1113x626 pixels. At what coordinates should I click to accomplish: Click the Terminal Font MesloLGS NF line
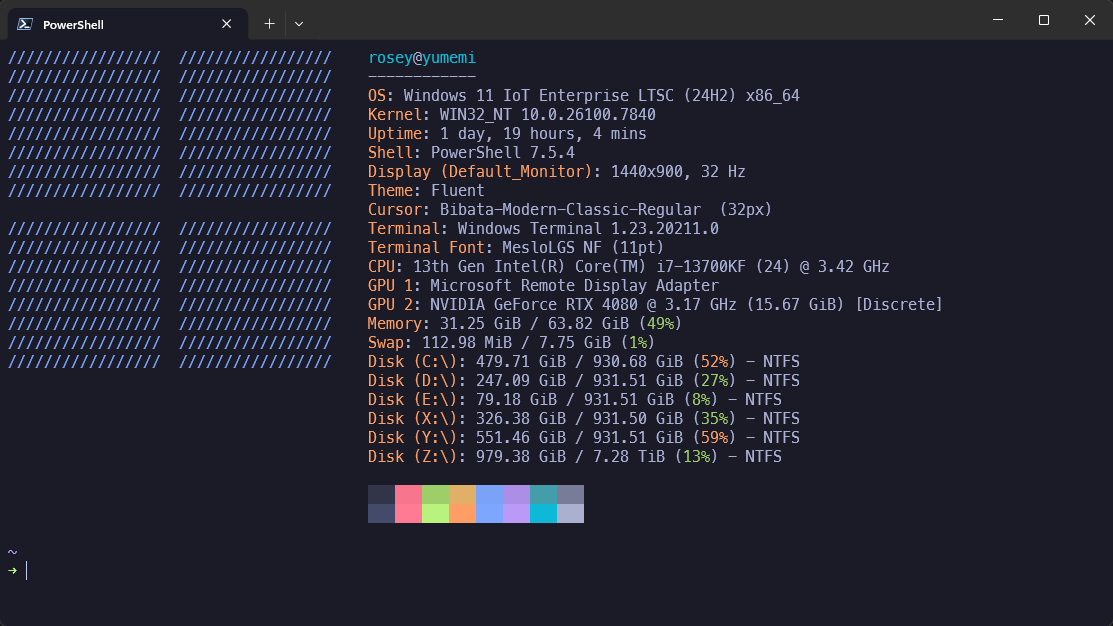[516, 248]
